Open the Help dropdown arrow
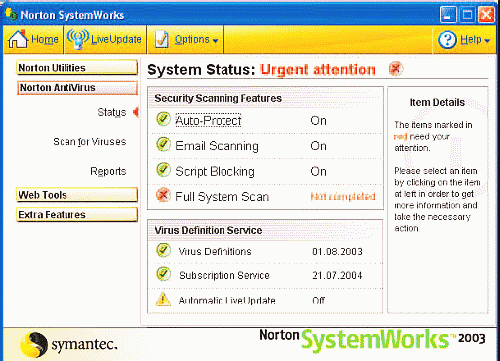 (487, 41)
